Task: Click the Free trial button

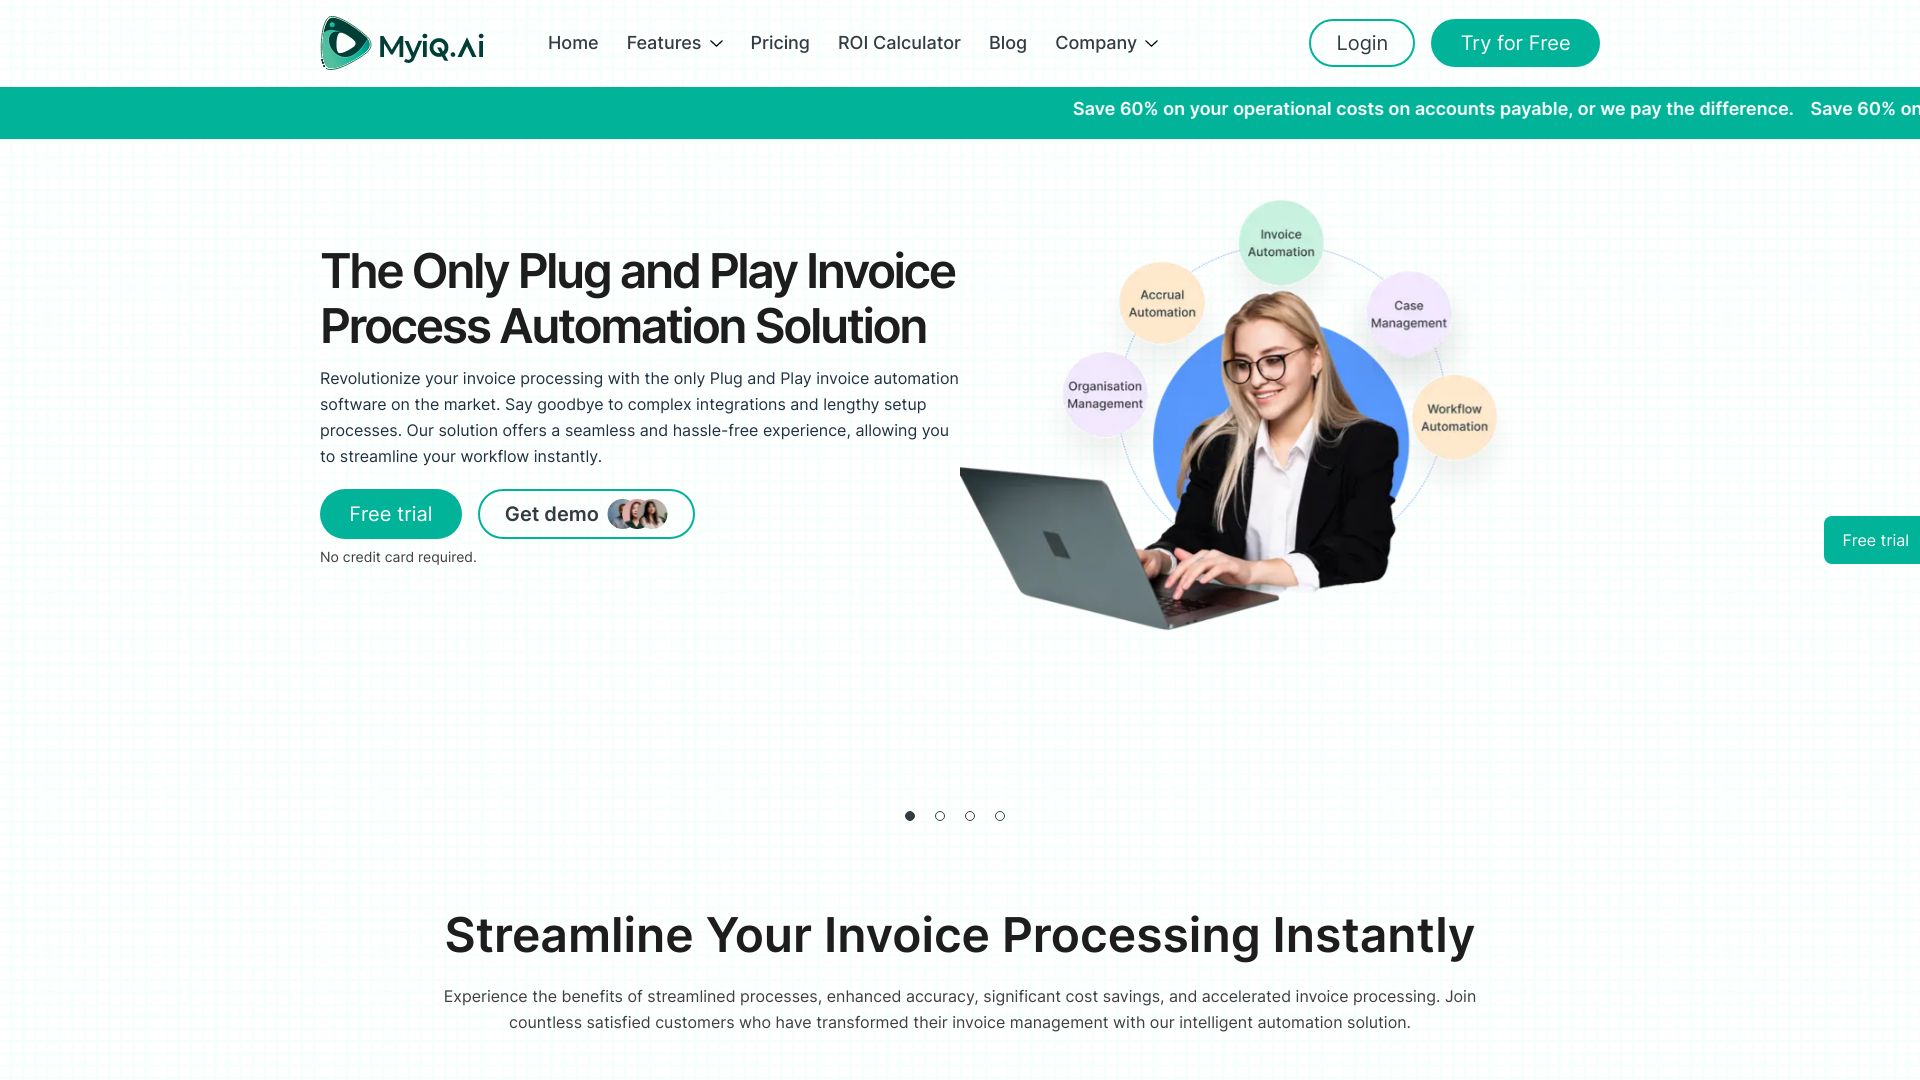Action: coord(392,513)
